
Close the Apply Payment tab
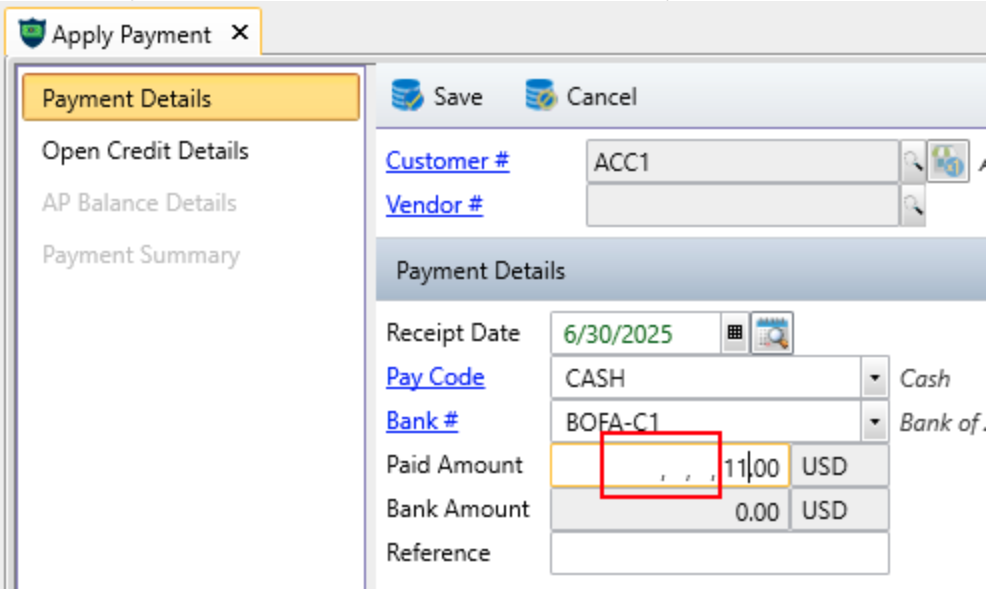click(x=239, y=33)
